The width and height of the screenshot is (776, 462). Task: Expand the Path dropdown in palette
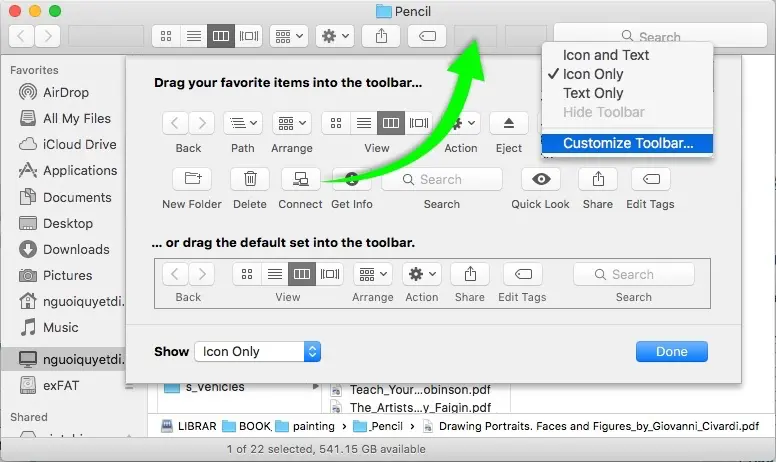[242, 124]
